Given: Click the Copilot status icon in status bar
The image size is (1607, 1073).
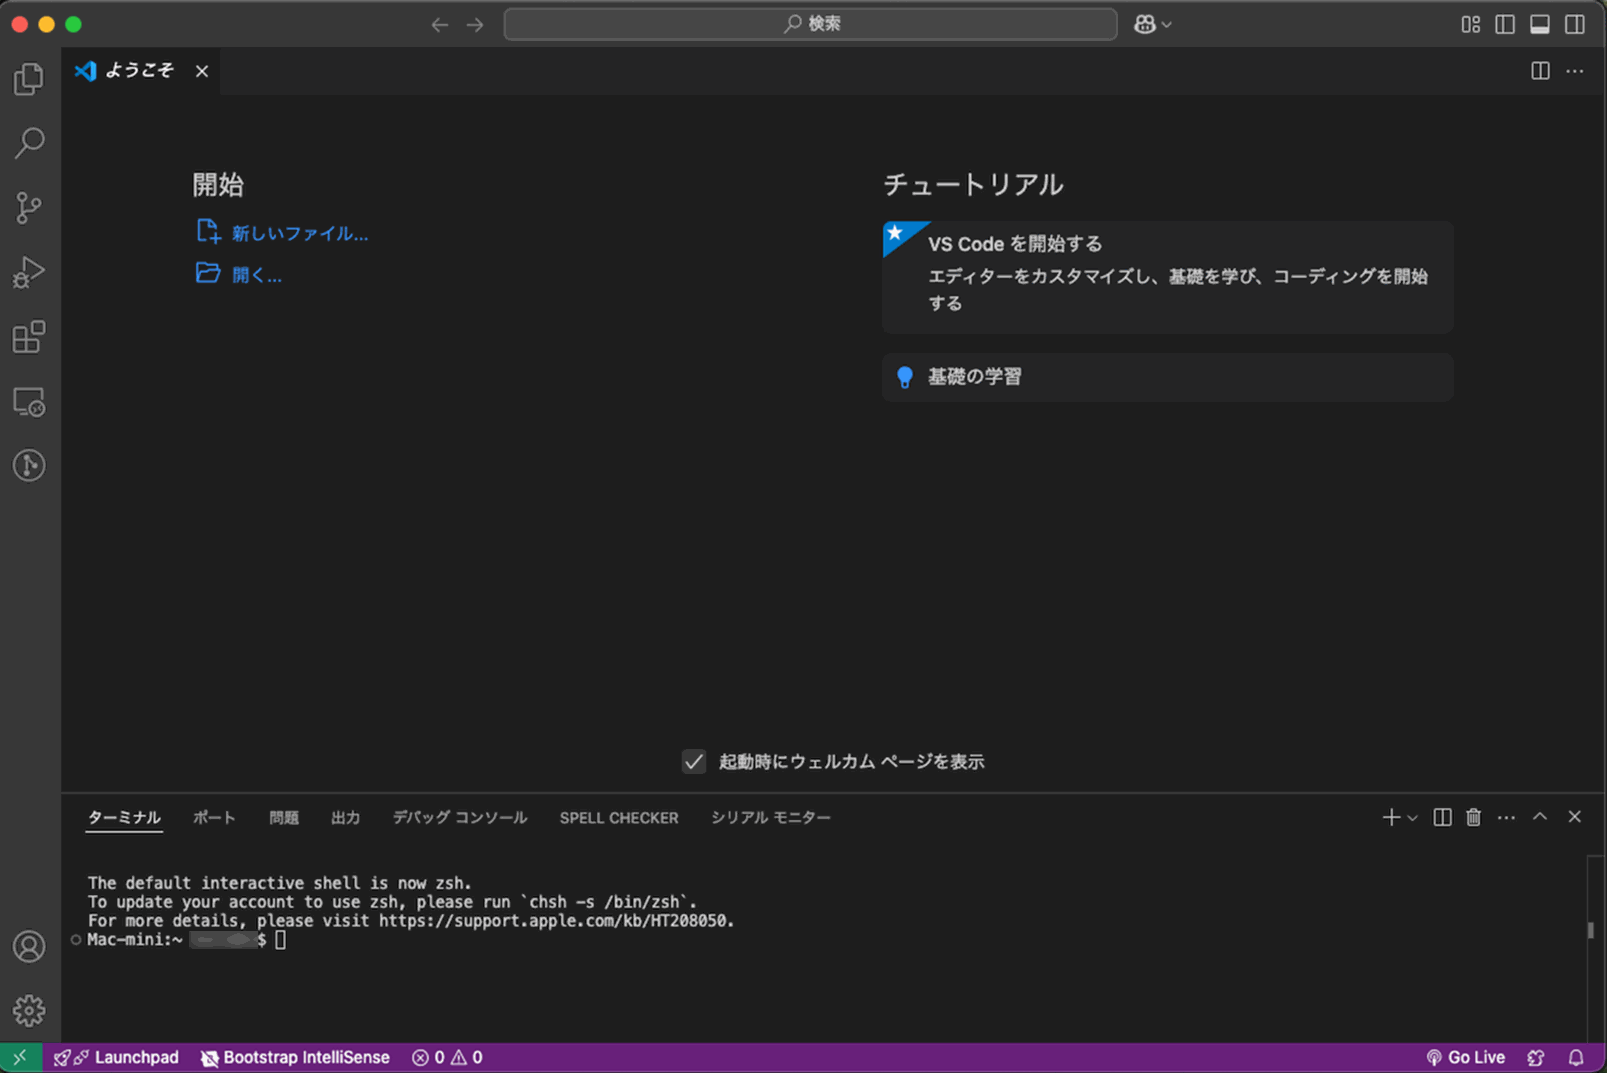Looking at the screenshot, I should click(x=1536, y=1057).
